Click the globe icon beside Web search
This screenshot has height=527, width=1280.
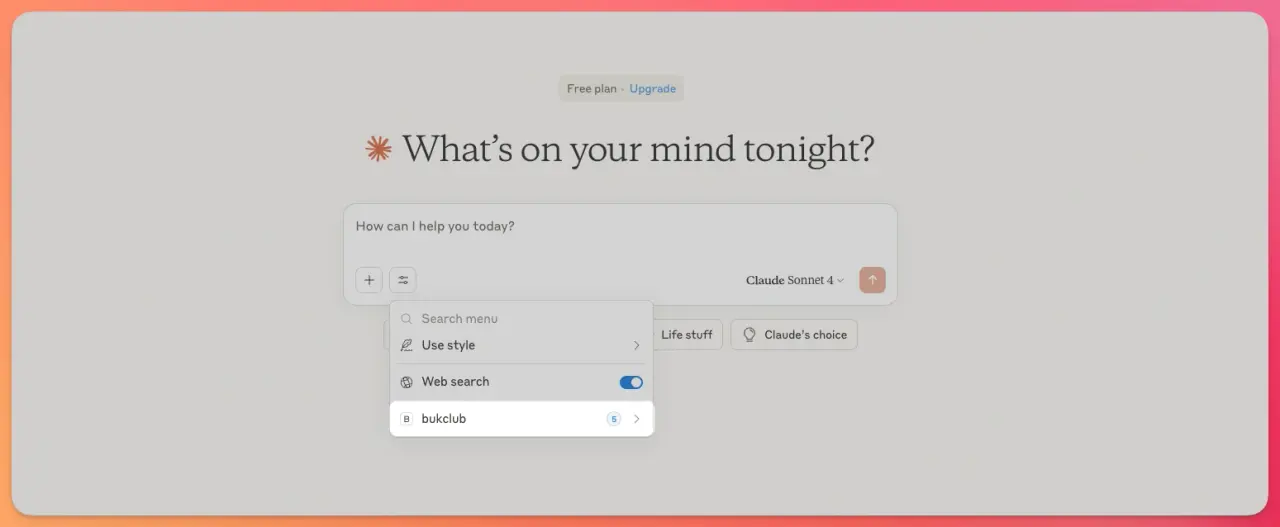[406, 382]
